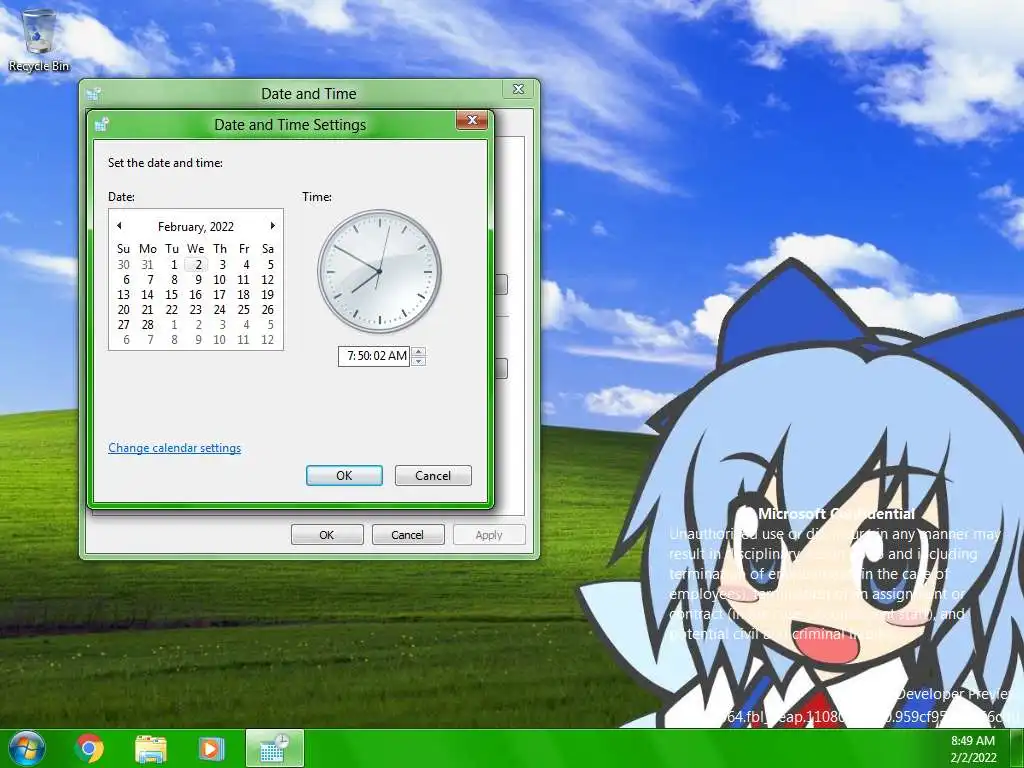
Task: Select February 6 in second calendar row
Action: 126,280
